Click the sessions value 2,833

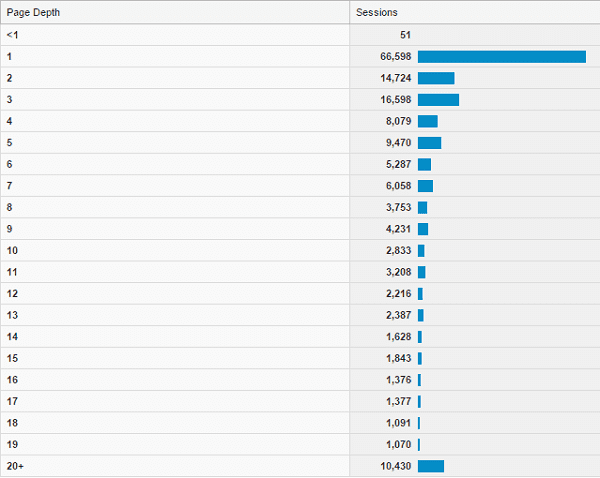pyautogui.click(x=398, y=250)
